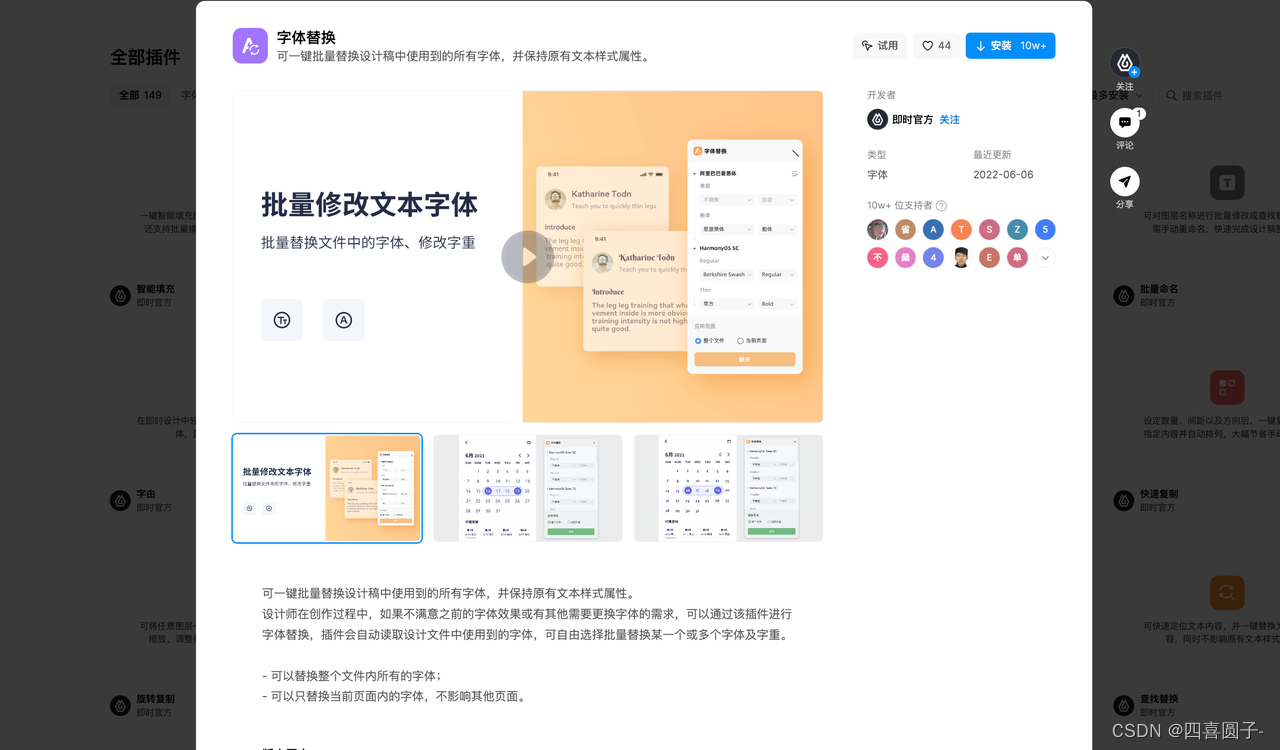Click the large T card icon above 批量命名
This screenshot has height=750, width=1280.
1227,183
